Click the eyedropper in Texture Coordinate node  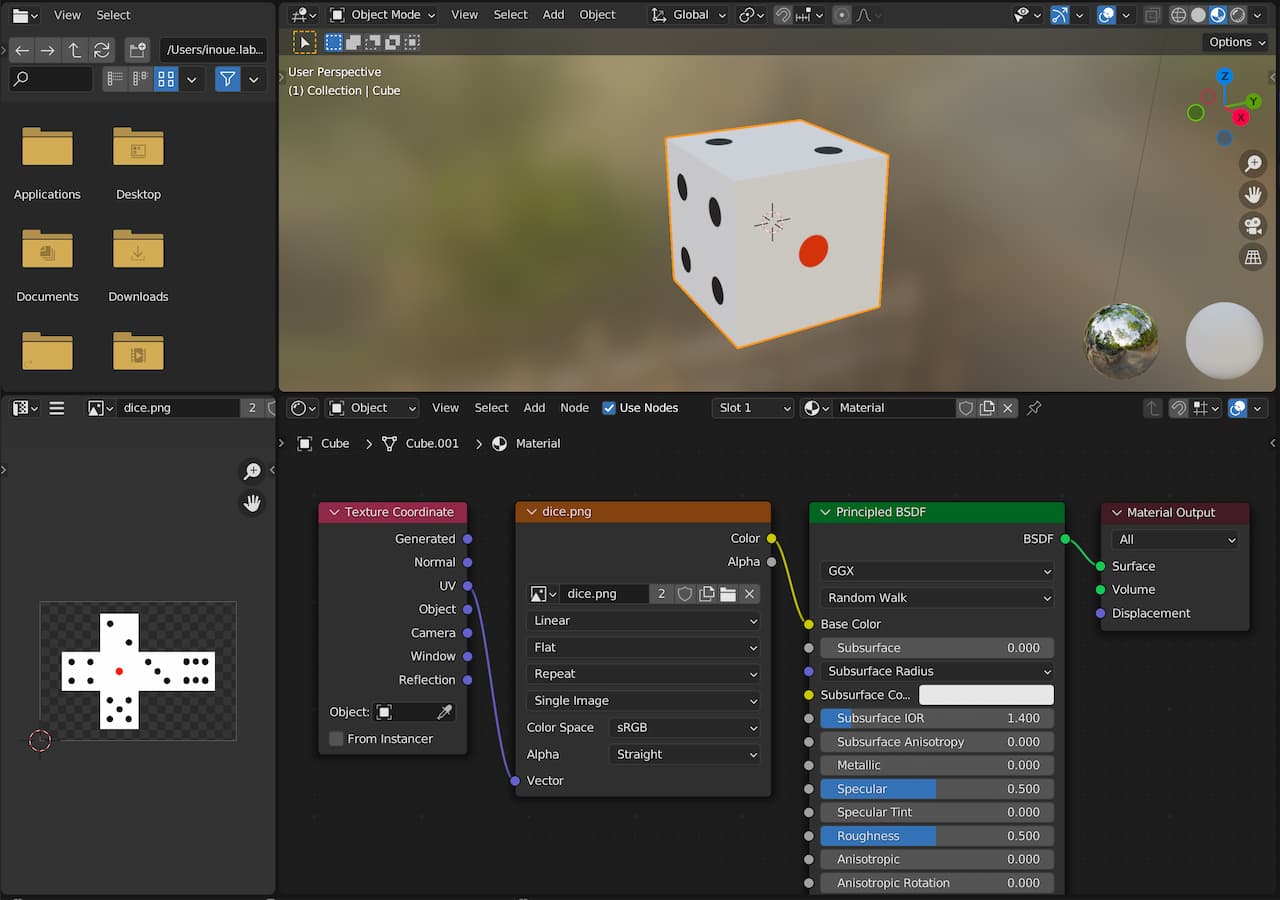(445, 712)
